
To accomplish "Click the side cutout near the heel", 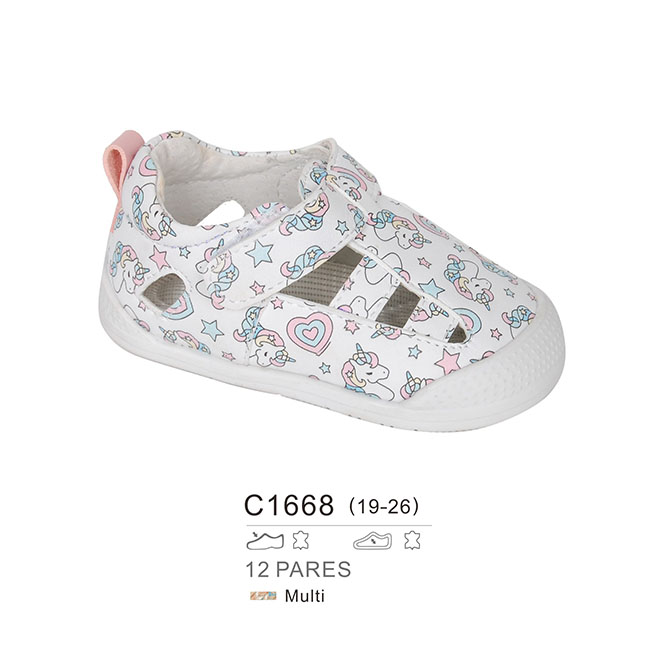I will click(163, 291).
